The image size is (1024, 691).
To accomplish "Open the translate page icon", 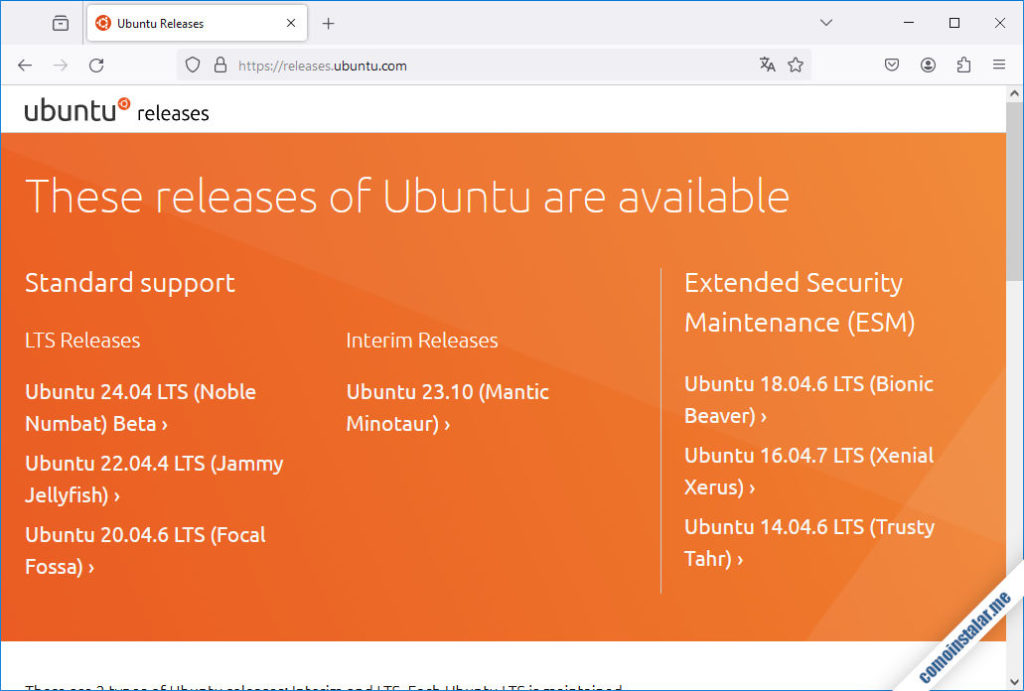I will [766, 64].
